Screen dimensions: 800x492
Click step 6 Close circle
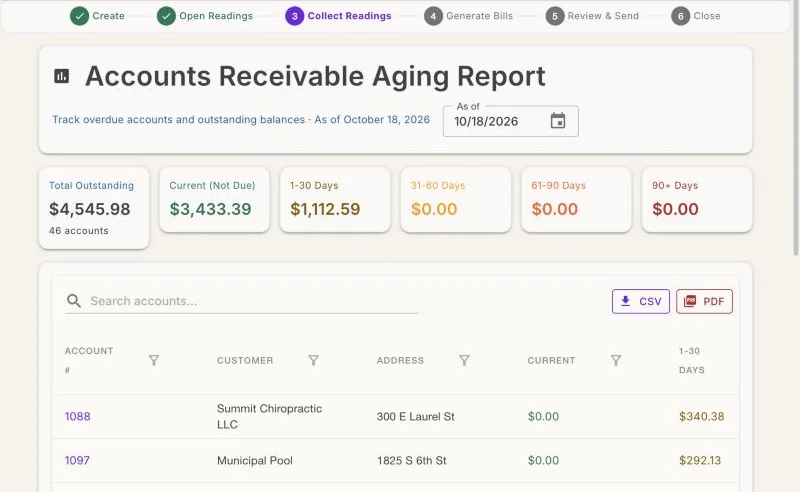pos(680,16)
